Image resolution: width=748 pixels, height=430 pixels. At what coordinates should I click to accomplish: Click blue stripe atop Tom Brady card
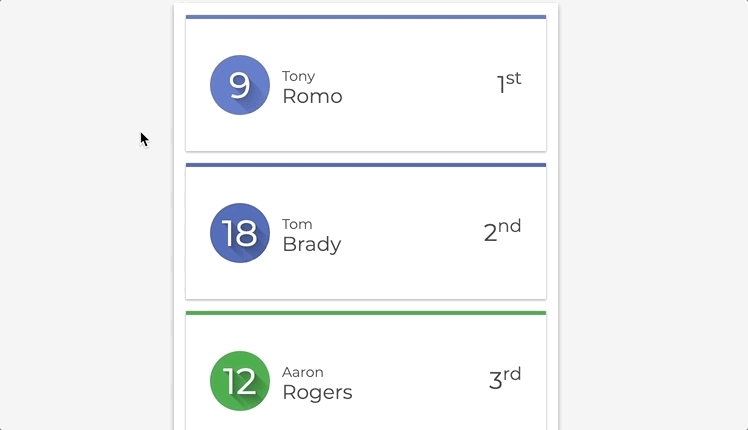pyautogui.click(x=366, y=165)
